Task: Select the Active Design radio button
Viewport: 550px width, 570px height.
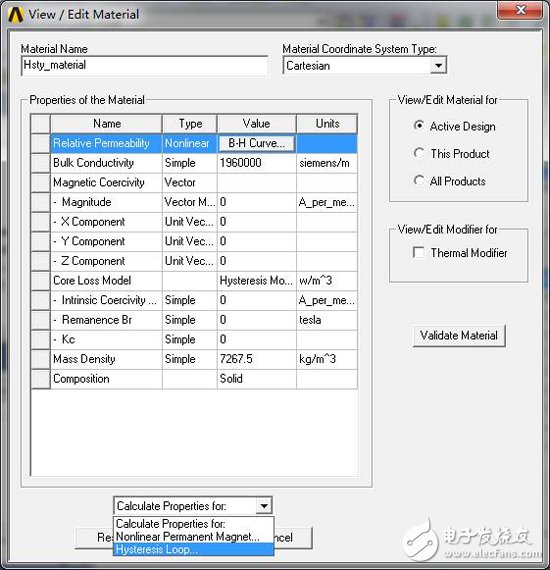Action: pos(419,126)
